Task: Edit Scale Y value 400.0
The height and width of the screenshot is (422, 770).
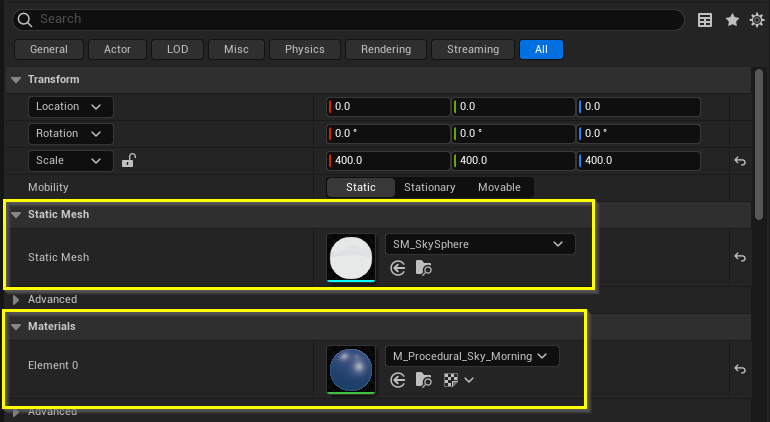Action: click(513, 161)
